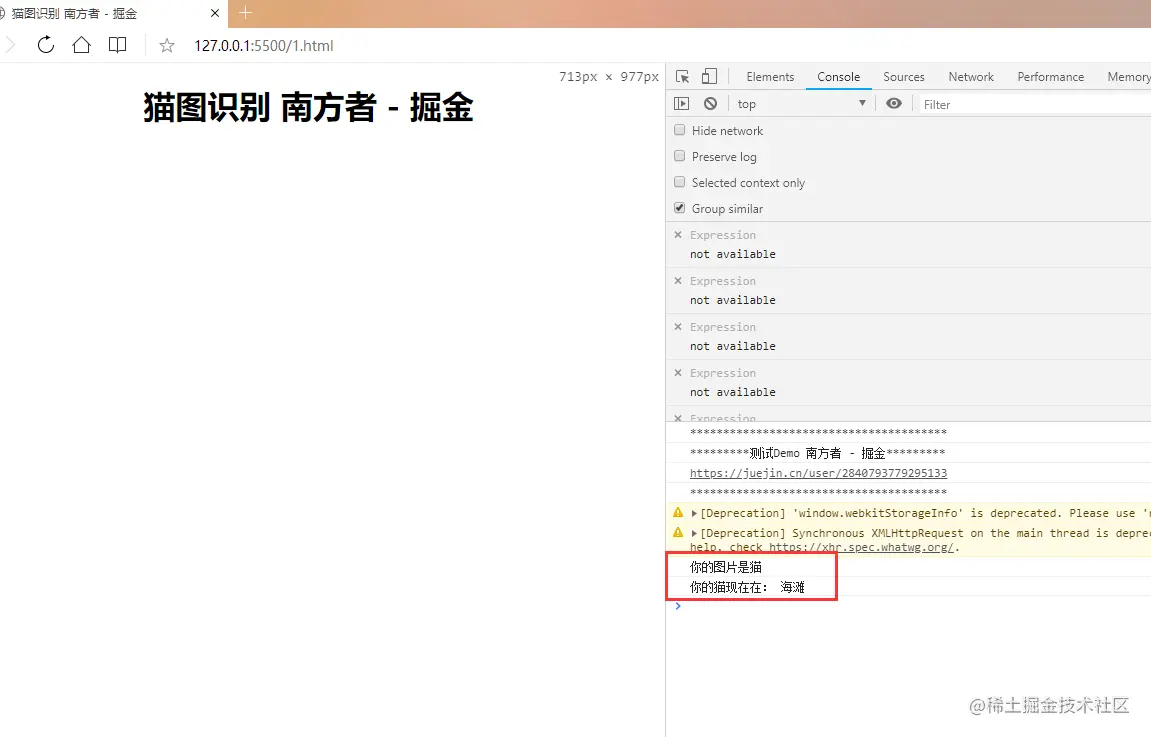Switch to the Elements tab
This screenshot has width=1151, height=737.
(x=770, y=76)
